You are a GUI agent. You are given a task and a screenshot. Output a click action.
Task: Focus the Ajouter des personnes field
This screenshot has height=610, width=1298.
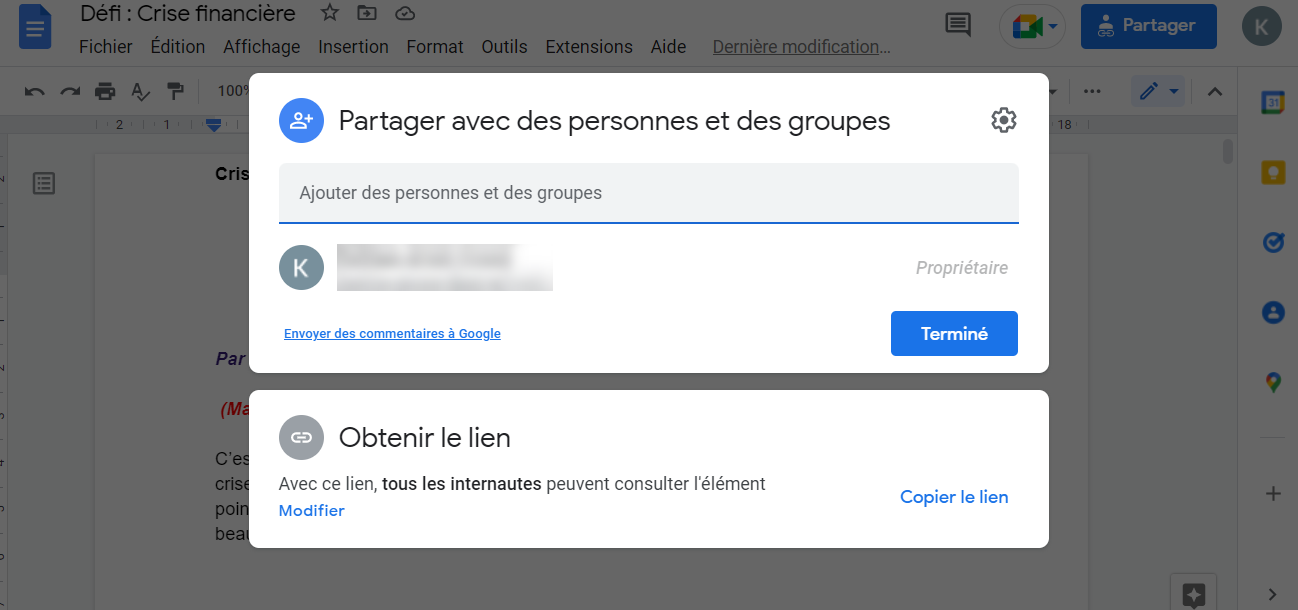tap(648, 193)
